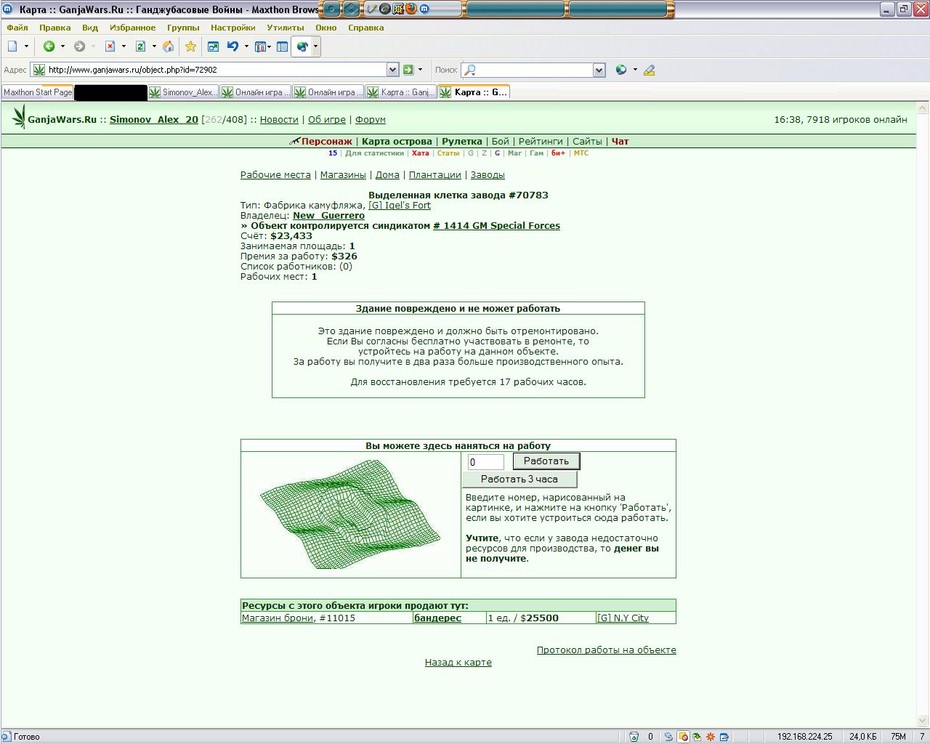
Task: Click the captcha number input field
Action: tap(486, 462)
